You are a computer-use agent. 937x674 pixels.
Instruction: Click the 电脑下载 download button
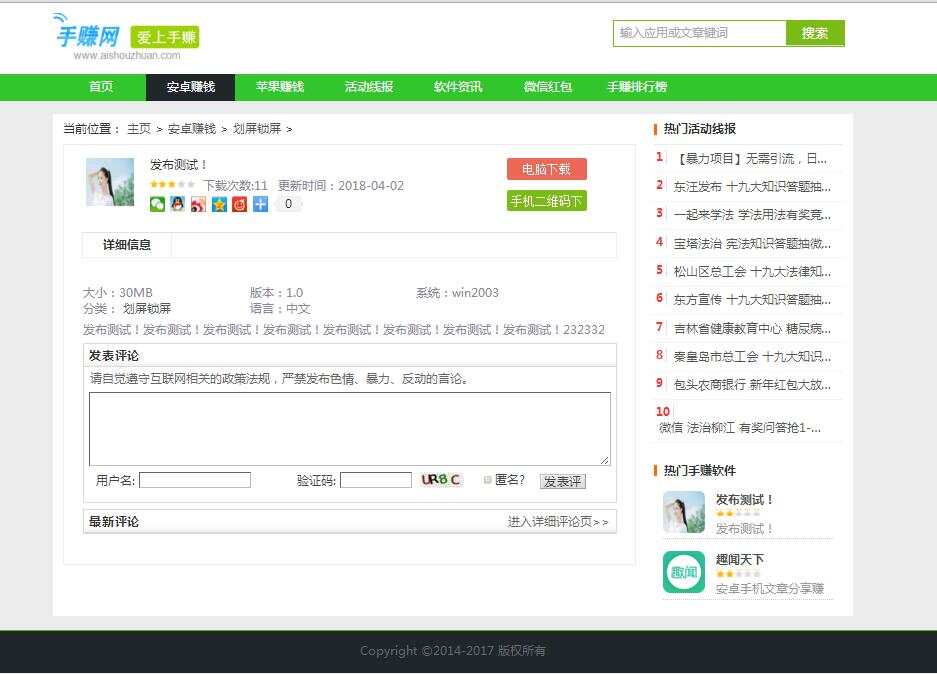click(546, 168)
